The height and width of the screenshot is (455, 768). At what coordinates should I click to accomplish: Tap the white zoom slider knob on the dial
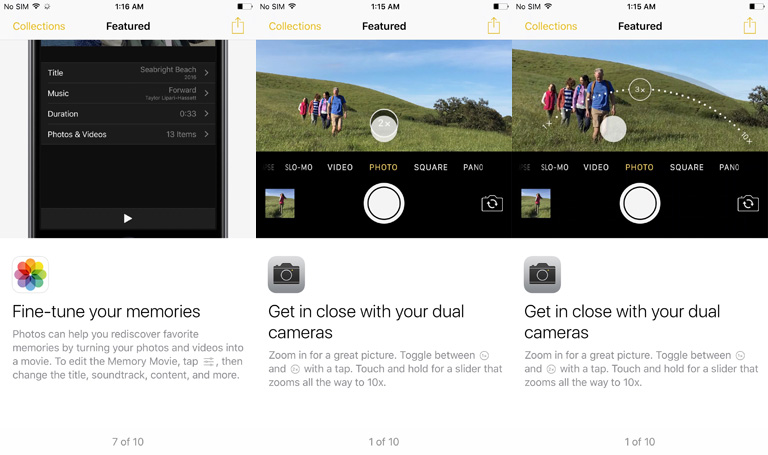613,128
